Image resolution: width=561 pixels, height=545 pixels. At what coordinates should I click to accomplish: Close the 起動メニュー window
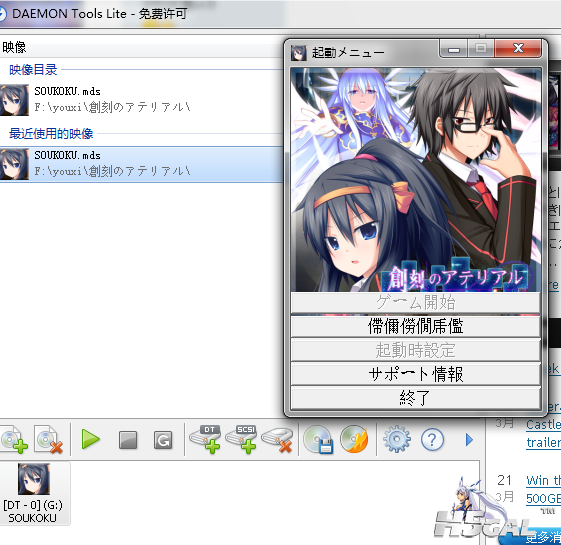[518, 49]
